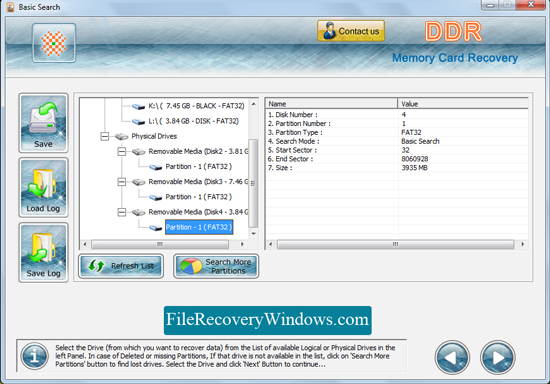Select Removable Media Disk2 entry
The image size is (550, 384).
[198, 151]
